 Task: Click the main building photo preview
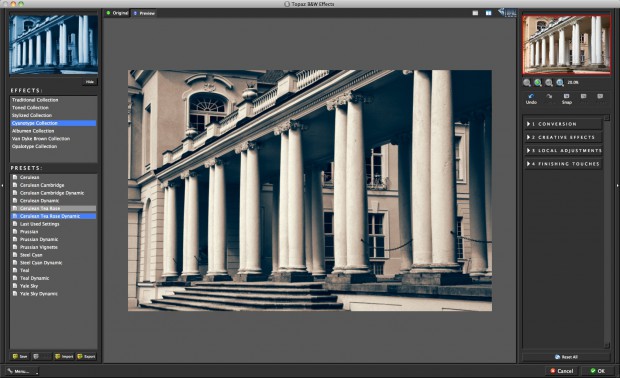310,191
